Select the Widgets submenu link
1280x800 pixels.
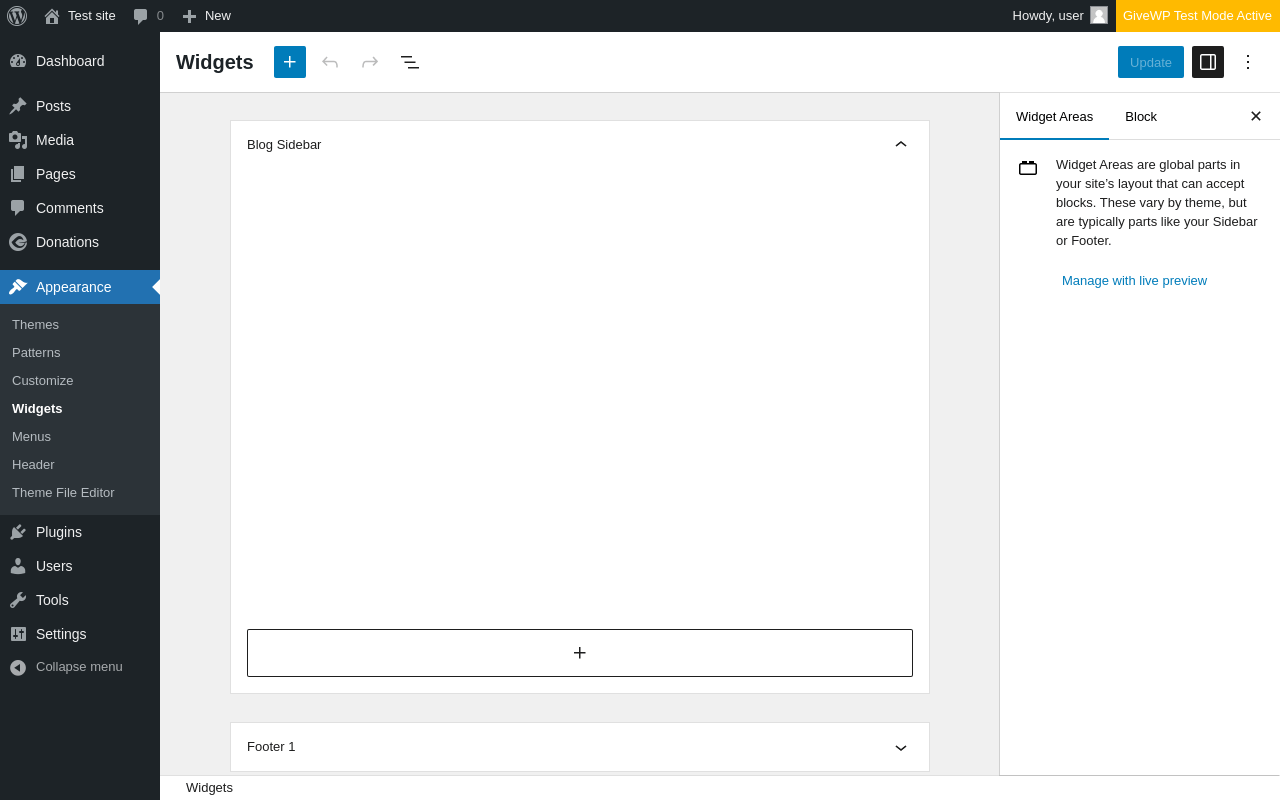[37, 408]
